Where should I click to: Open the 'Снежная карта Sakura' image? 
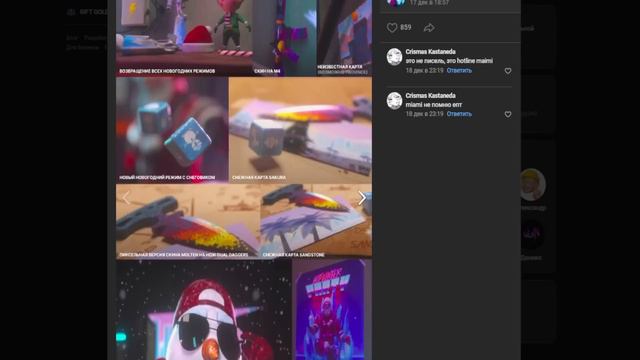[300, 130]
